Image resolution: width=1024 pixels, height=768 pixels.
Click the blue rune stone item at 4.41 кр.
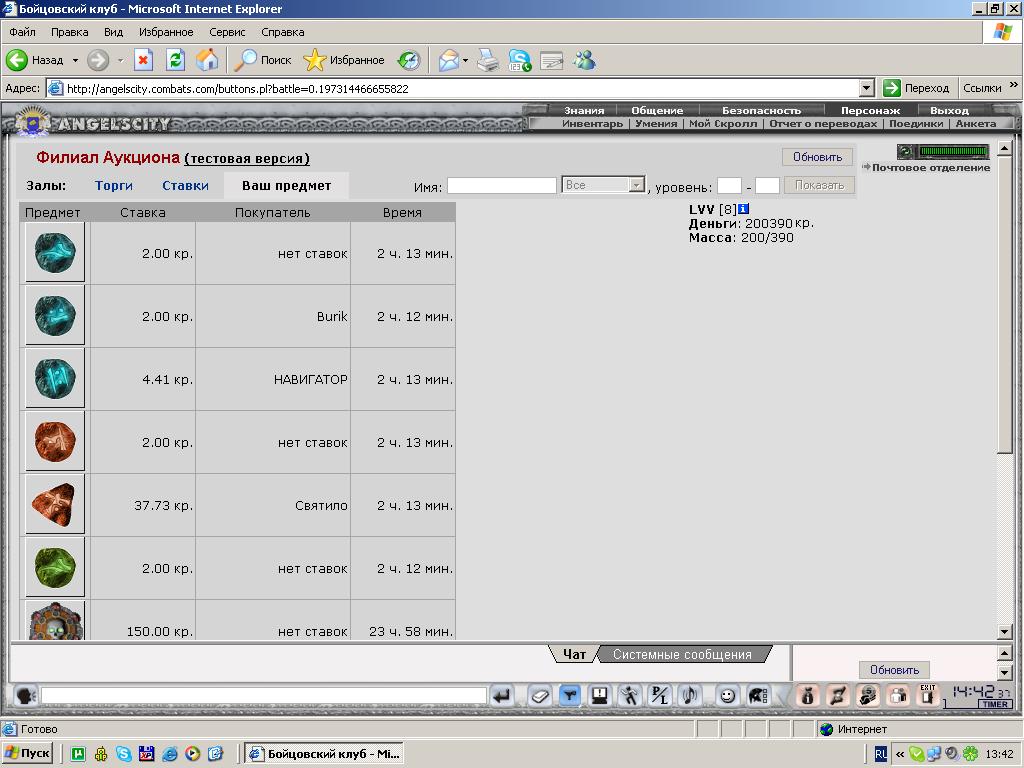[x=55, y=378]
